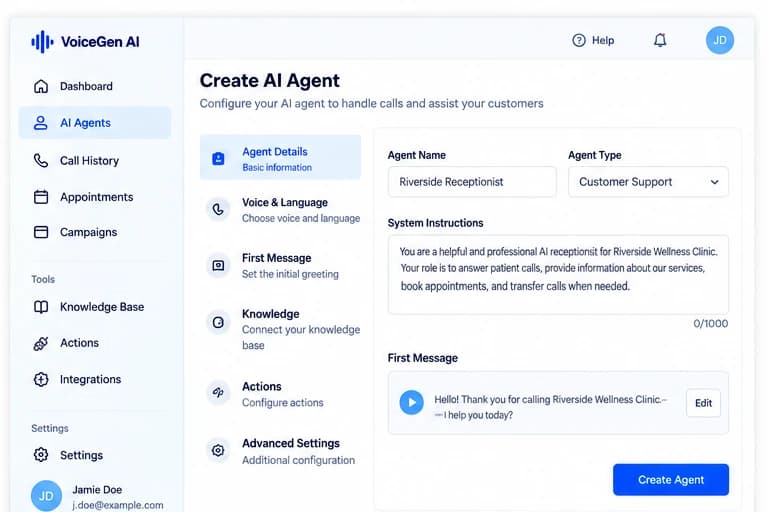The height and width of the screenshot is (512, 768).
Task: Click the Agent Name input field
Action: pos(472,182)
